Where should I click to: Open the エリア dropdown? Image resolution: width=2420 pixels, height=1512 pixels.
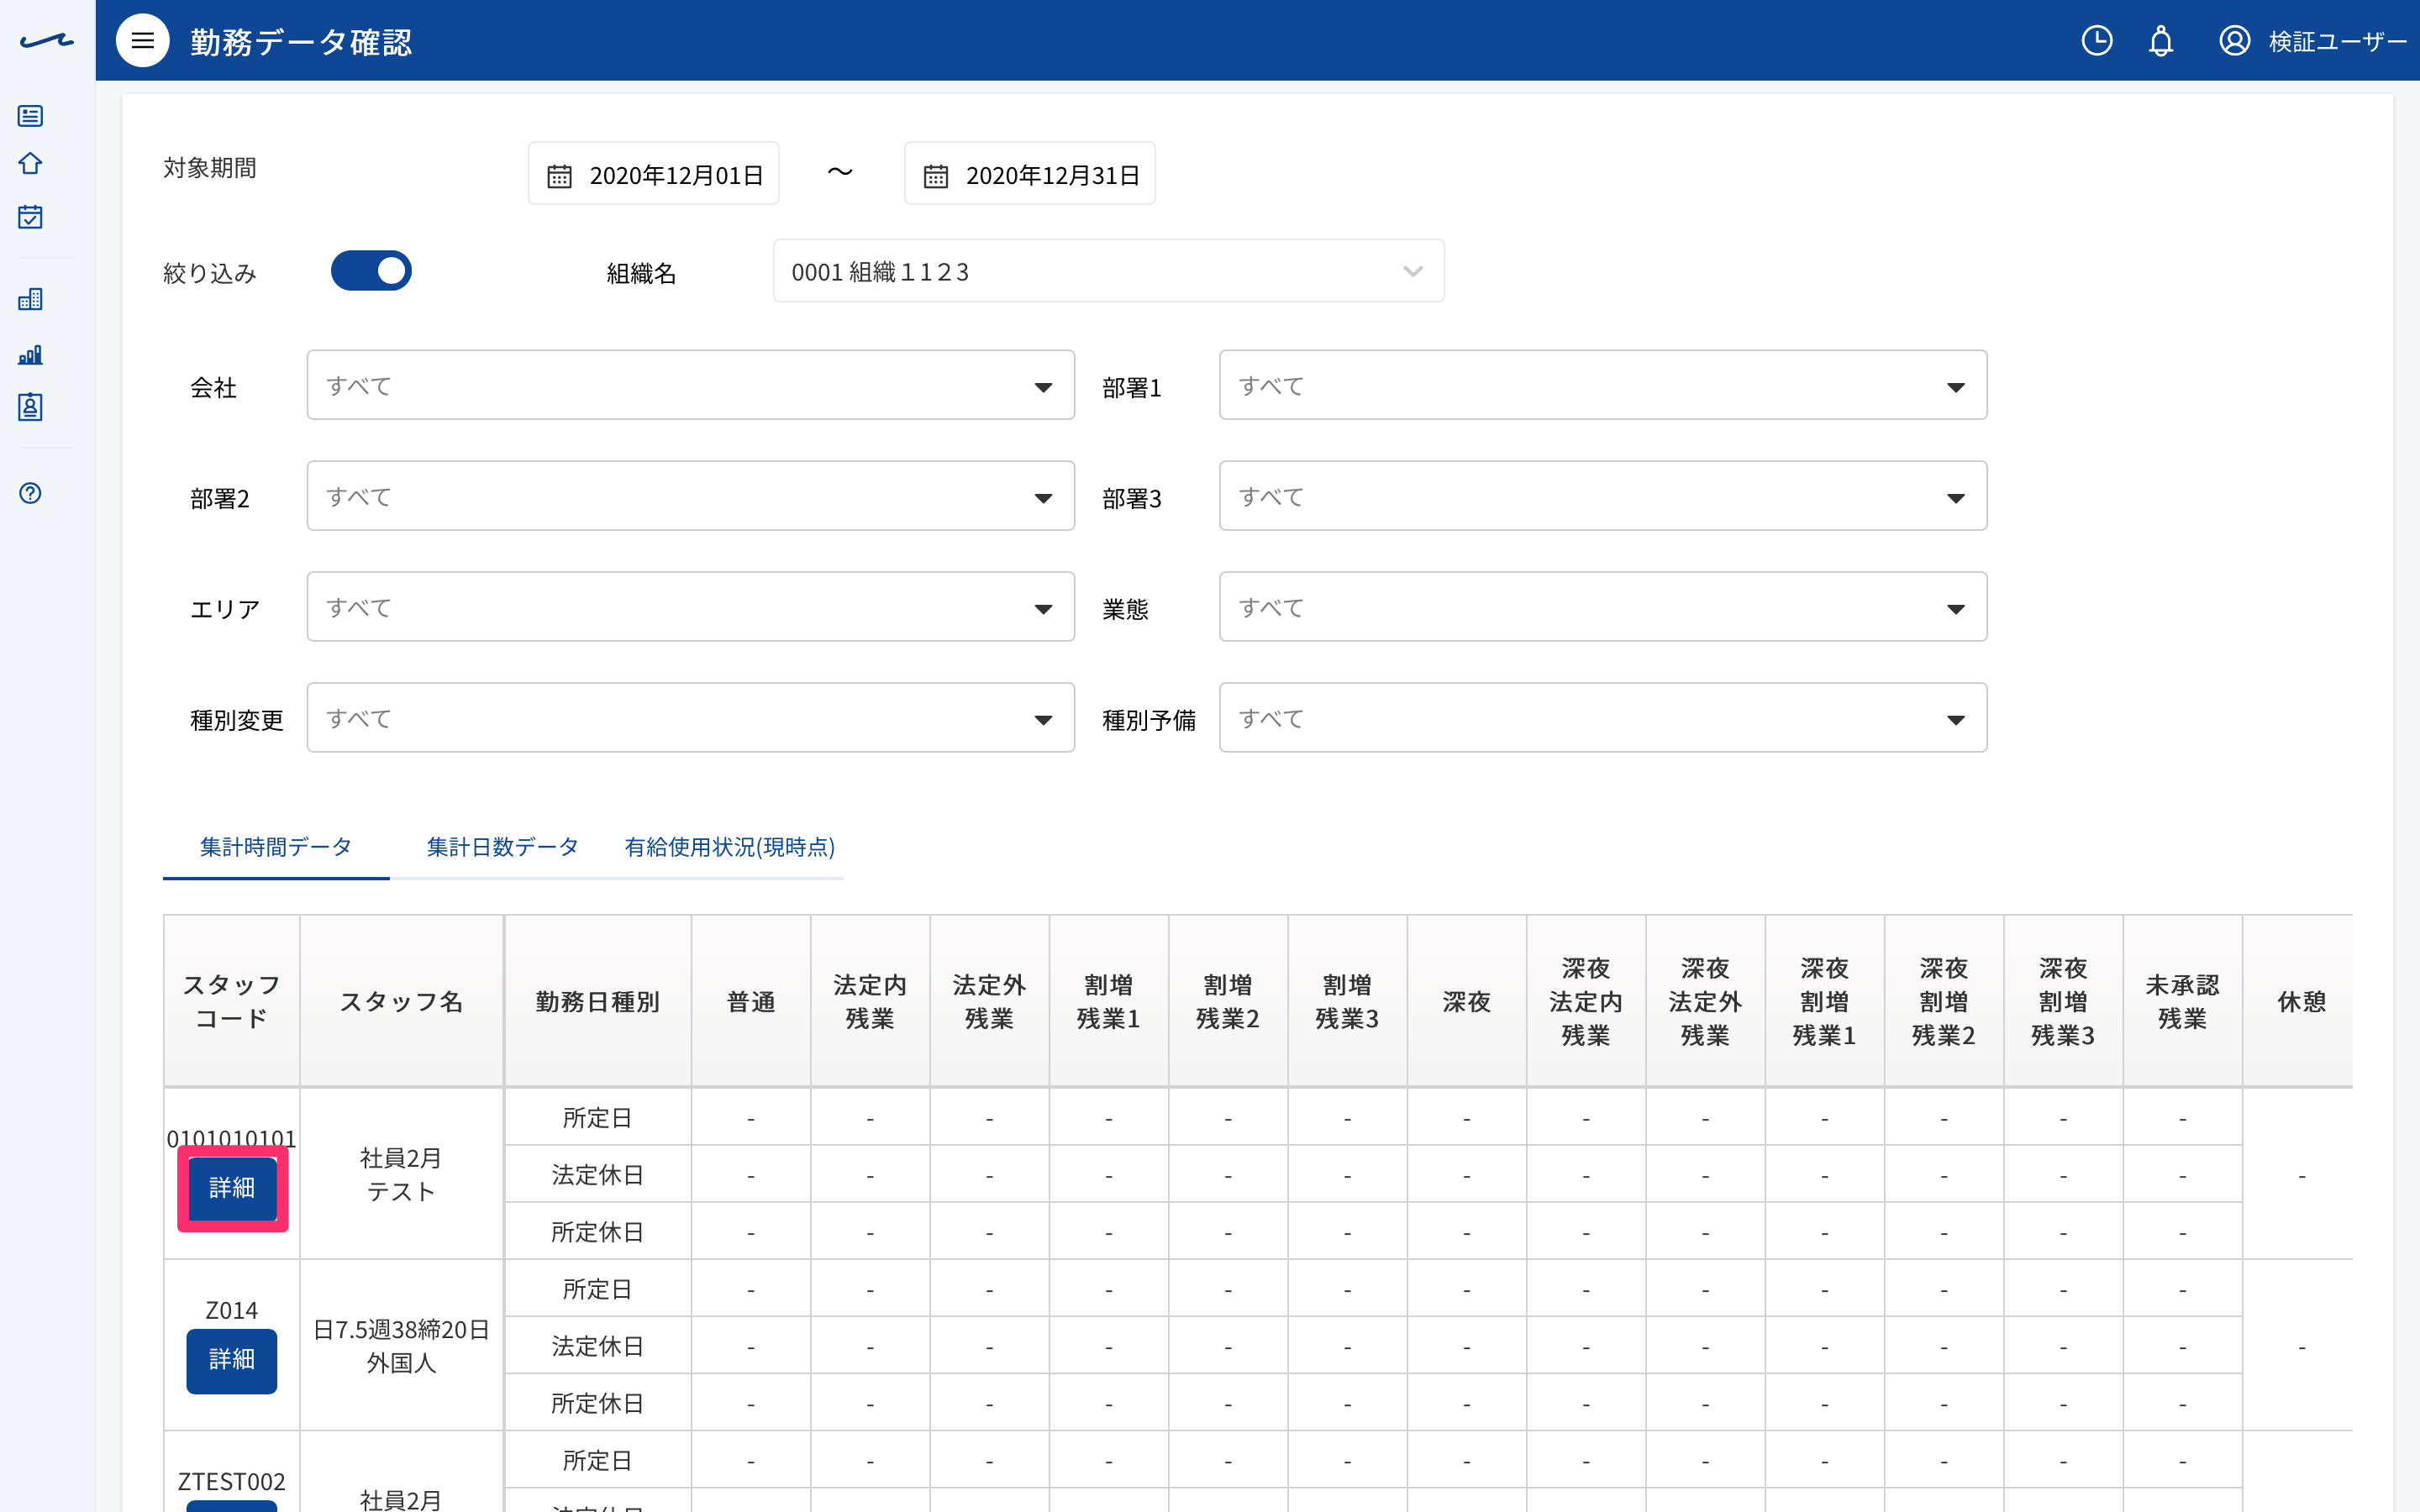690,607
